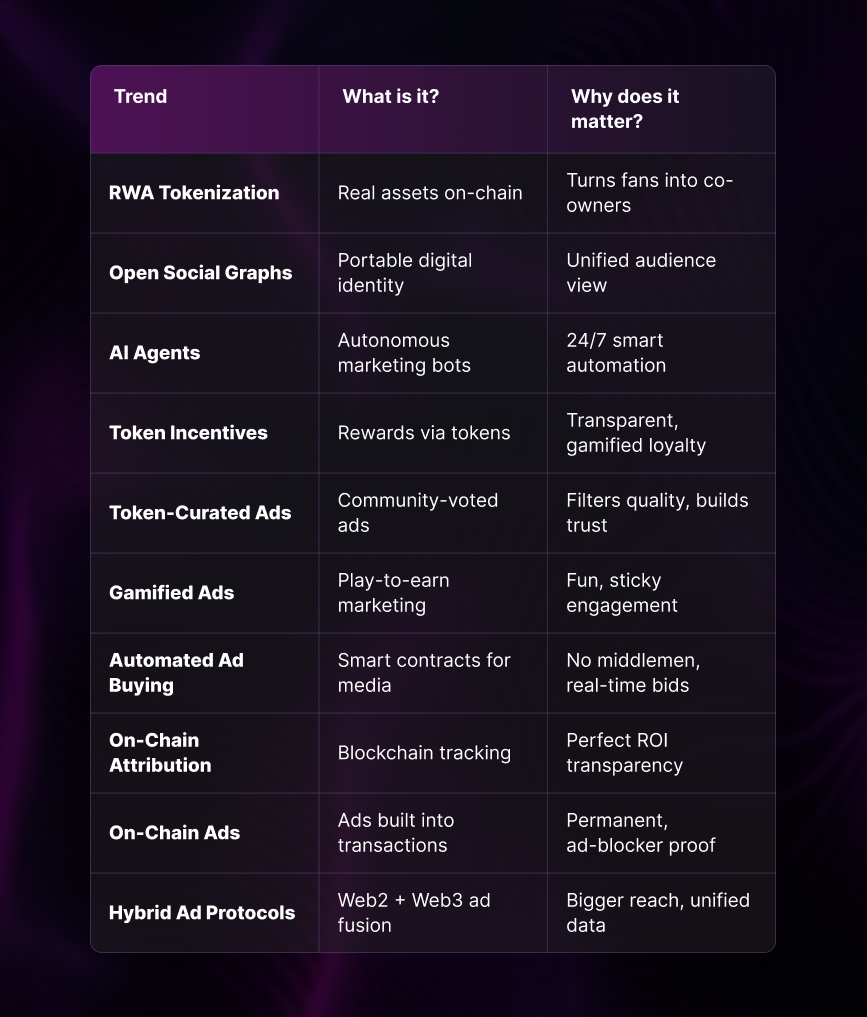Click the "Real assets on-chain" description
The height and width of the screenshot is (1017, 867).
[430, 193]
